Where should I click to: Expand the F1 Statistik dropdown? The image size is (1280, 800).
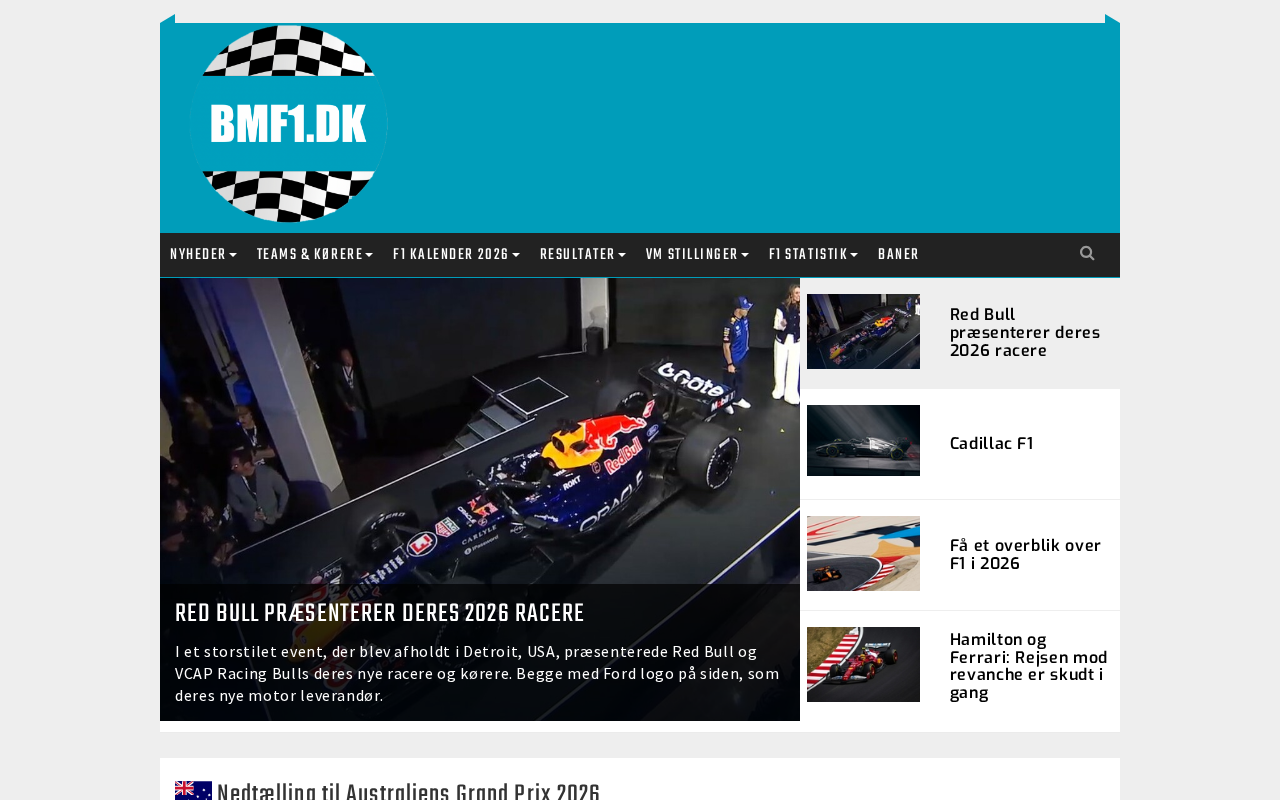[814, 255]
